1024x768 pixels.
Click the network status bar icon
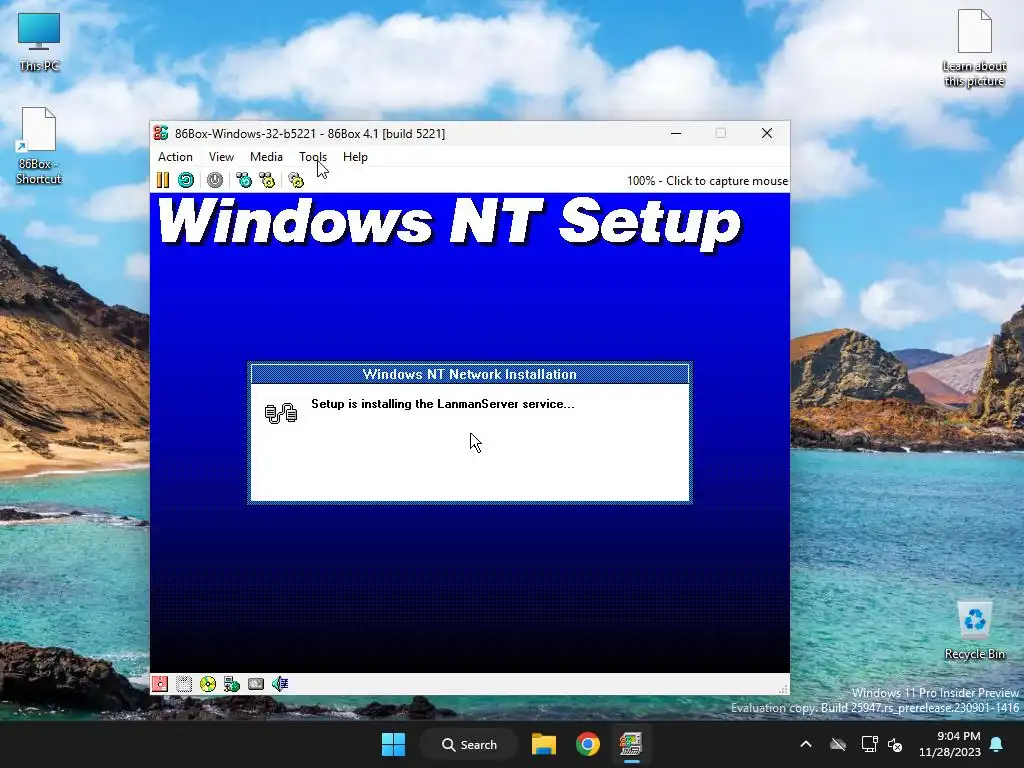232,684
